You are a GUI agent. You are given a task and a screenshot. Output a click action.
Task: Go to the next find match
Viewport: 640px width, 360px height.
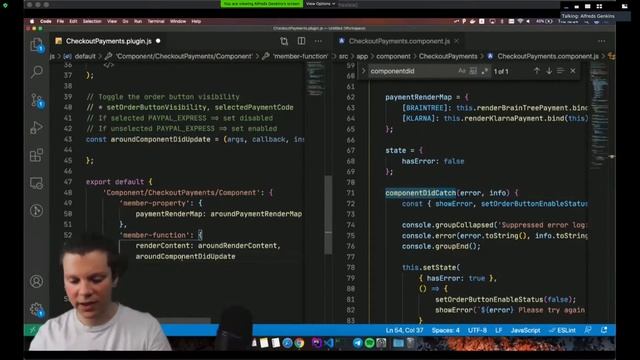pyautogui.click(x=549, y=71)
